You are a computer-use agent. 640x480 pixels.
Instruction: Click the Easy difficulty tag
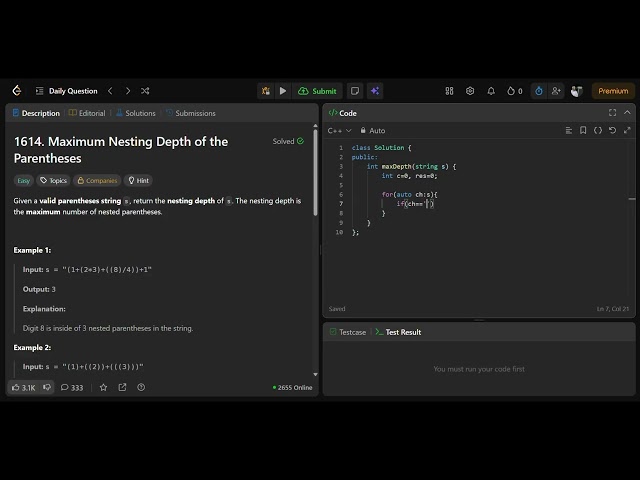pyautogui.click(x=24, y=180)
